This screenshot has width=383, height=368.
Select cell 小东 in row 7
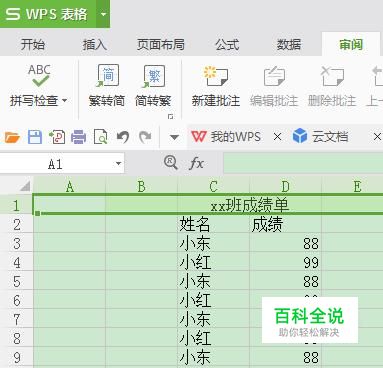(x=213, y=319)
